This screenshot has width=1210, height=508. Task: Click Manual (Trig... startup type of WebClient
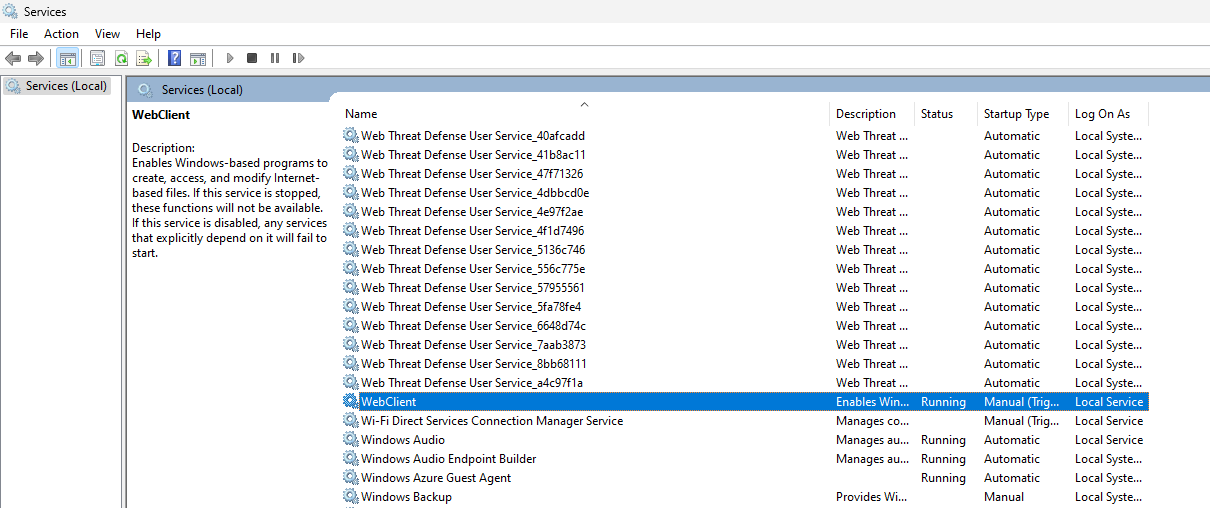(x=1021, y=402)
